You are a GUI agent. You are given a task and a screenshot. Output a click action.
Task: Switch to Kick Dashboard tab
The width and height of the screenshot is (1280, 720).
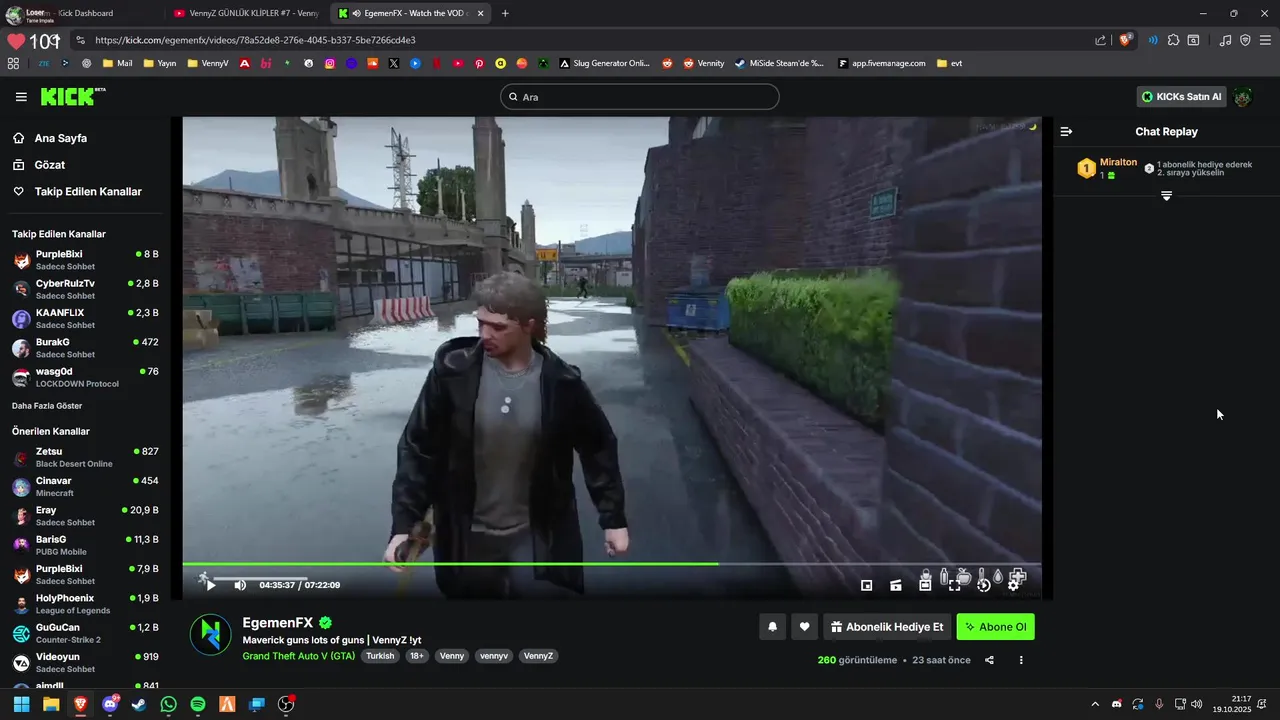(x=85, y=13)
